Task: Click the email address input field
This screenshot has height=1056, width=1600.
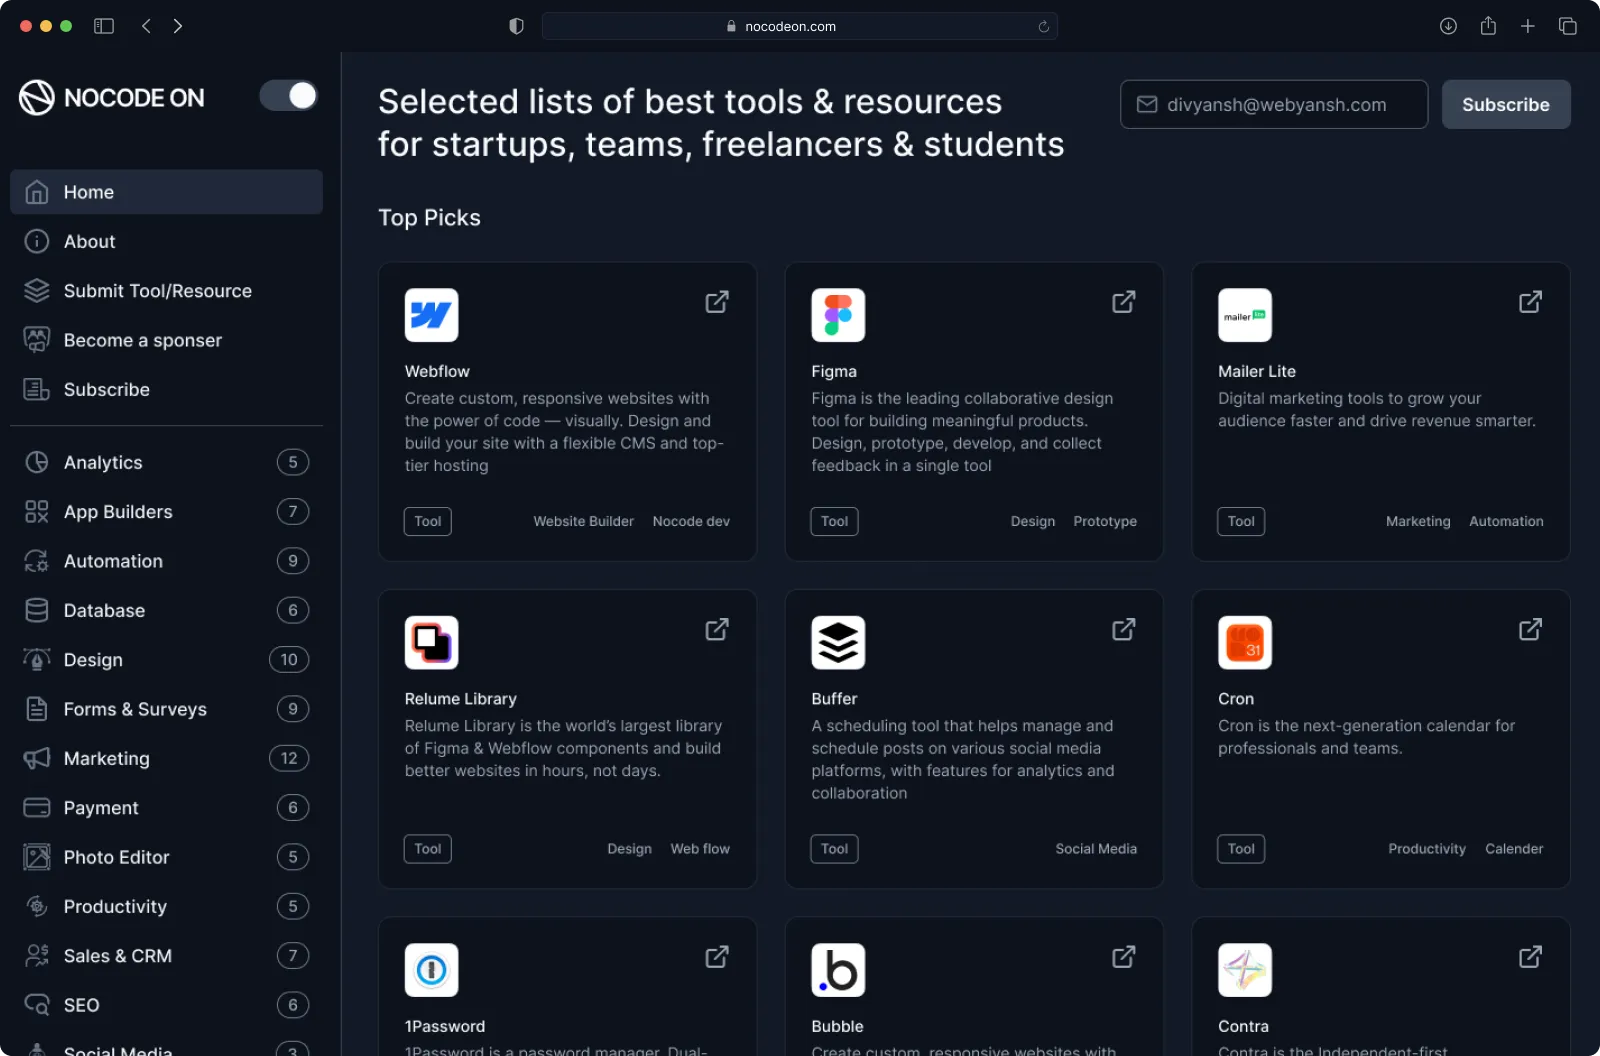Action: pos(1274,104)
